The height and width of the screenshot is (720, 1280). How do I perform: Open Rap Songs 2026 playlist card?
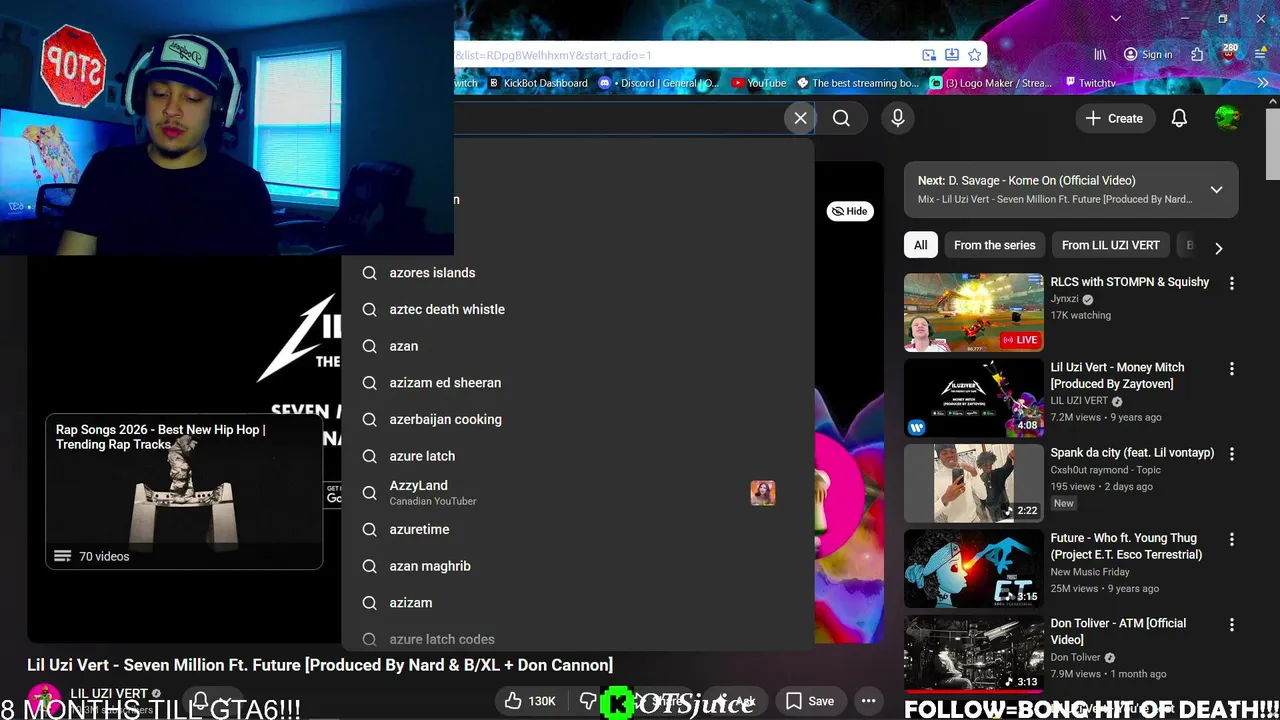(x=184, y=493)
